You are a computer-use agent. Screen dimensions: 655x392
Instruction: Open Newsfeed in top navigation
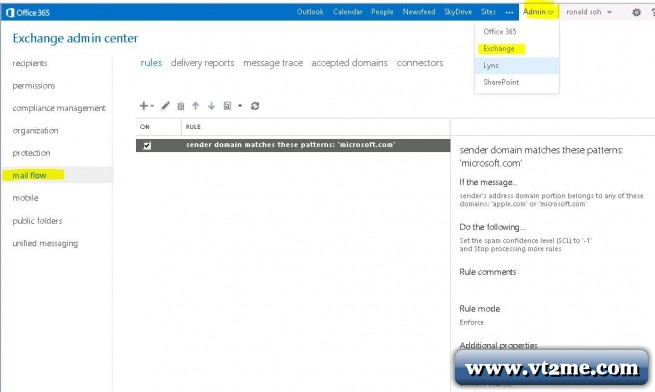point(419,12)
